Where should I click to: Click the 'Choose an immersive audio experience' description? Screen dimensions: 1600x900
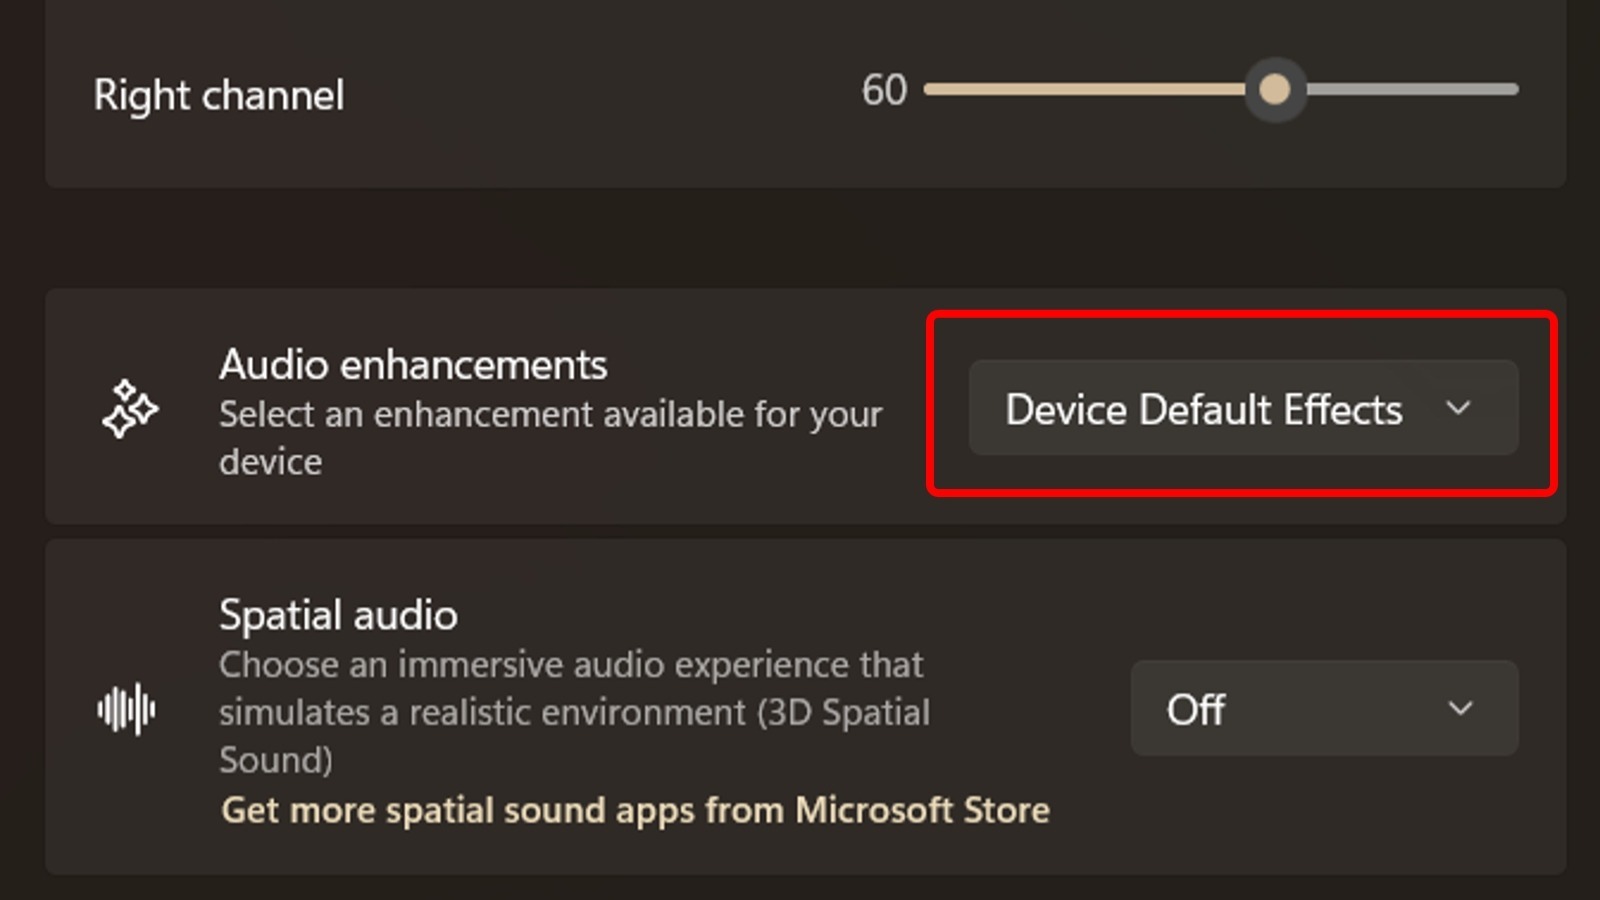570,665
